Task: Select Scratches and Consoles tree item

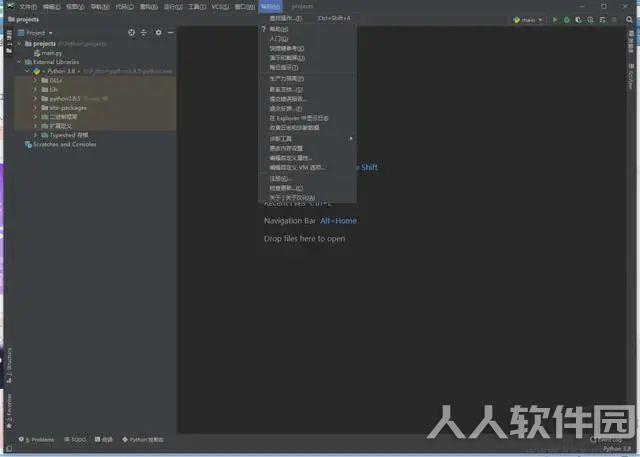Action: click(x=61, y=144)
